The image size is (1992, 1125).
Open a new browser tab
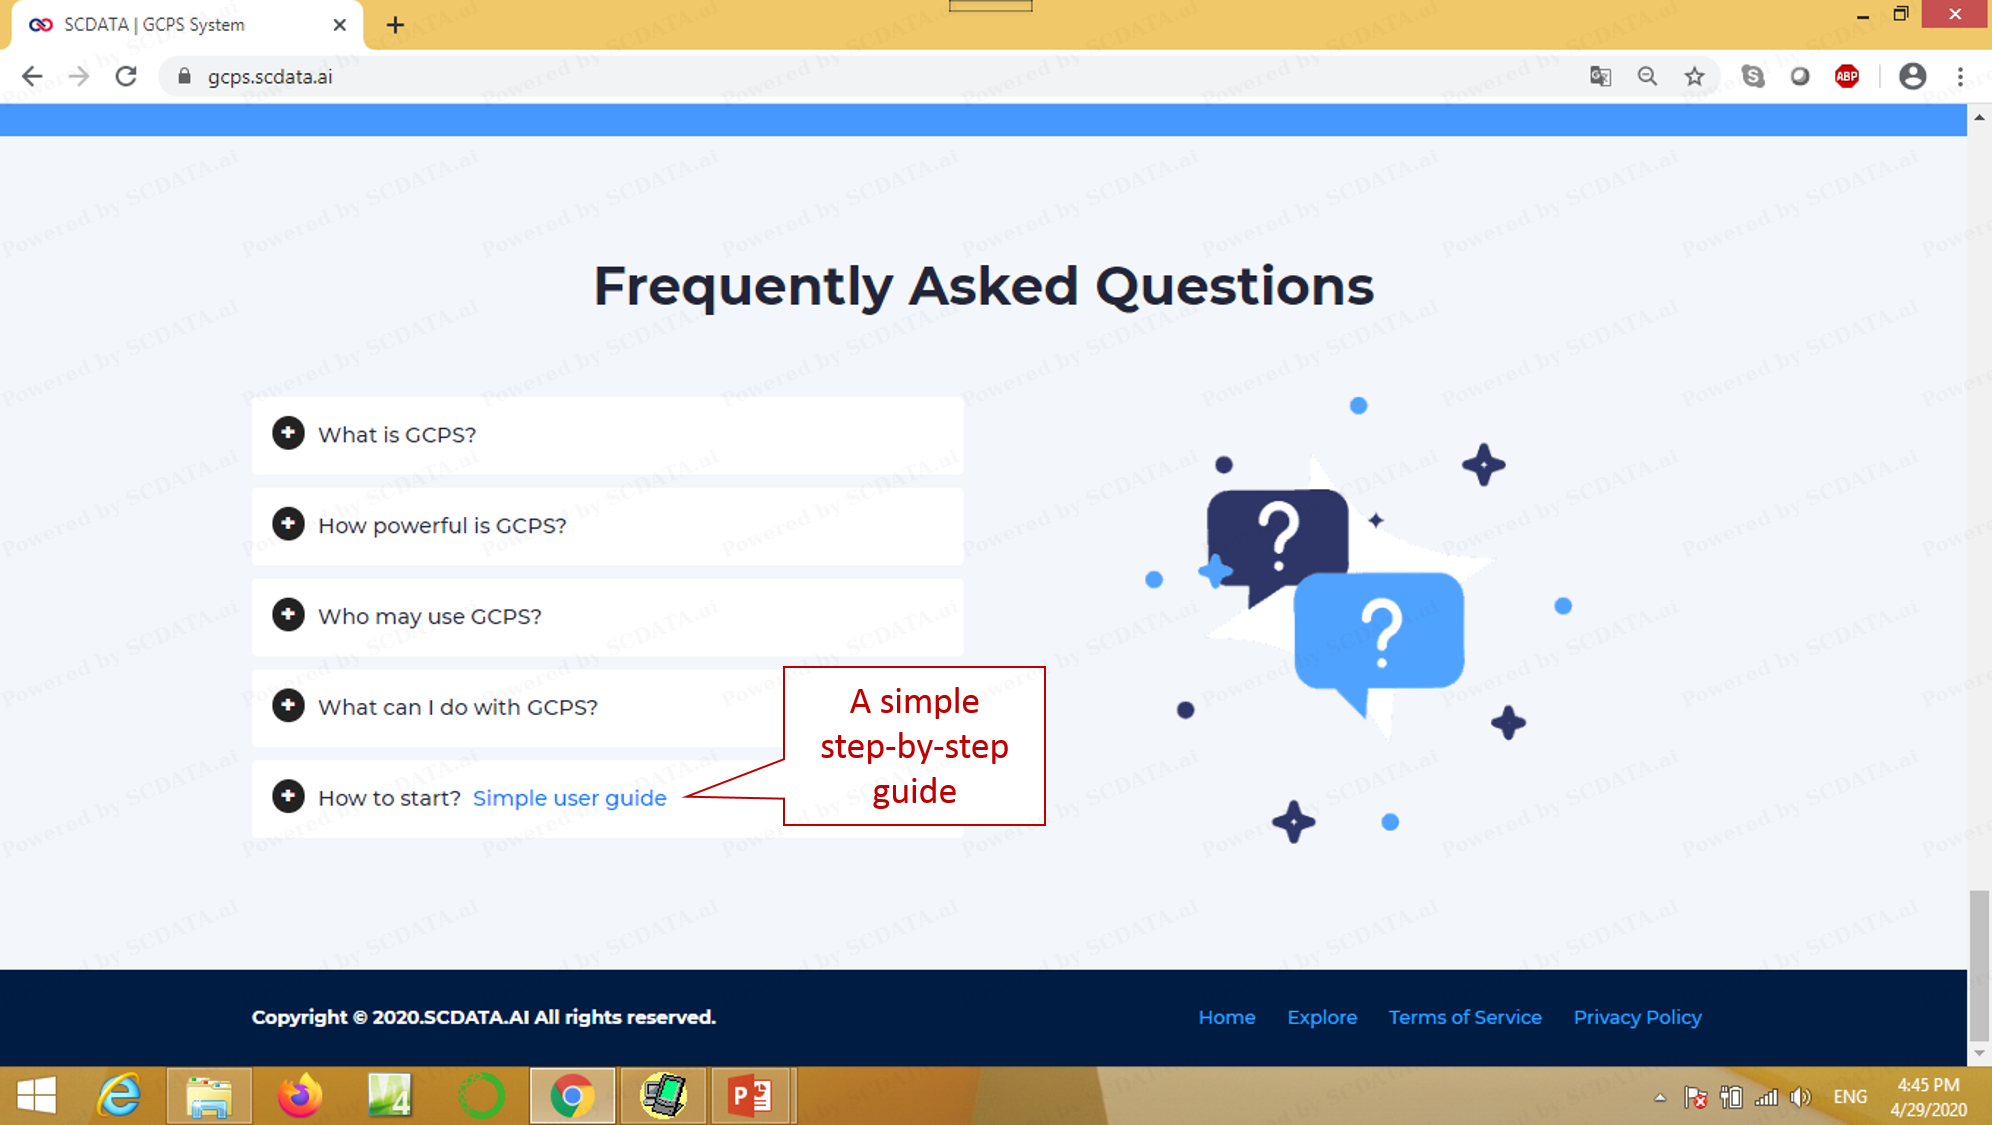point(395,25)
